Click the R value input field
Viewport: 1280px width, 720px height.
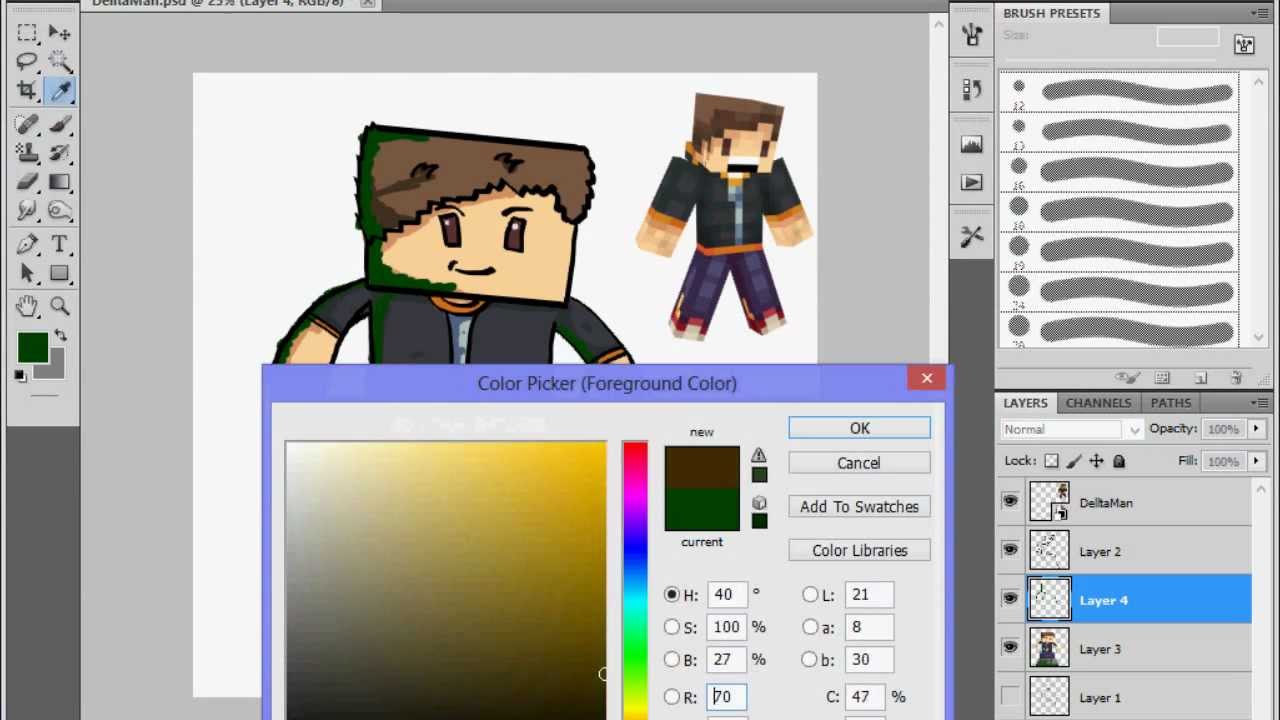(x=727, y=697)
